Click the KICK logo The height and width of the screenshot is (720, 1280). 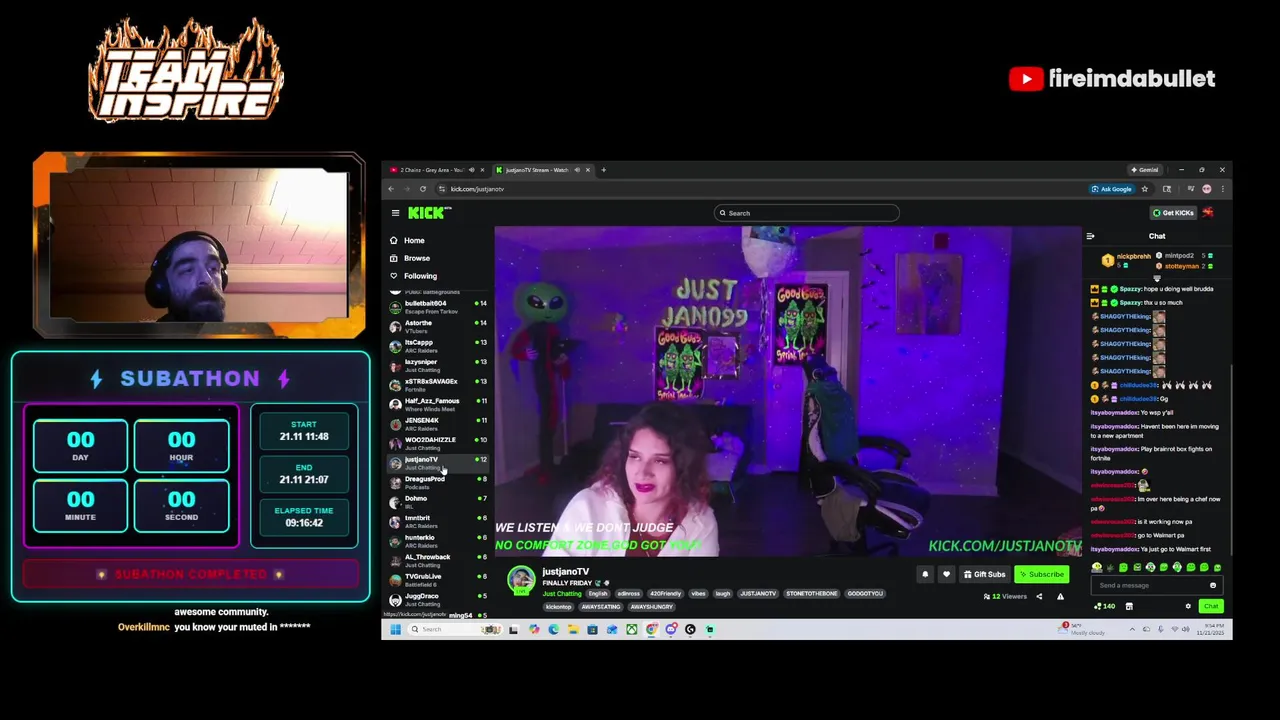[428, 213]
